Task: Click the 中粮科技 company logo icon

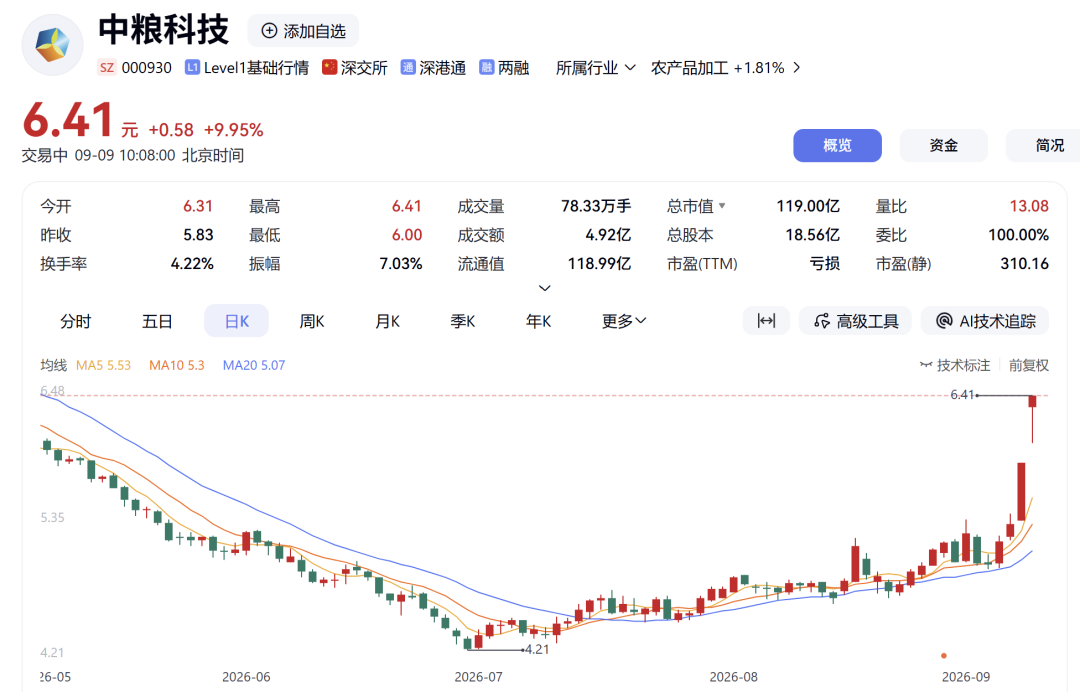Action: pyautogui.click(x=52, y=45)
